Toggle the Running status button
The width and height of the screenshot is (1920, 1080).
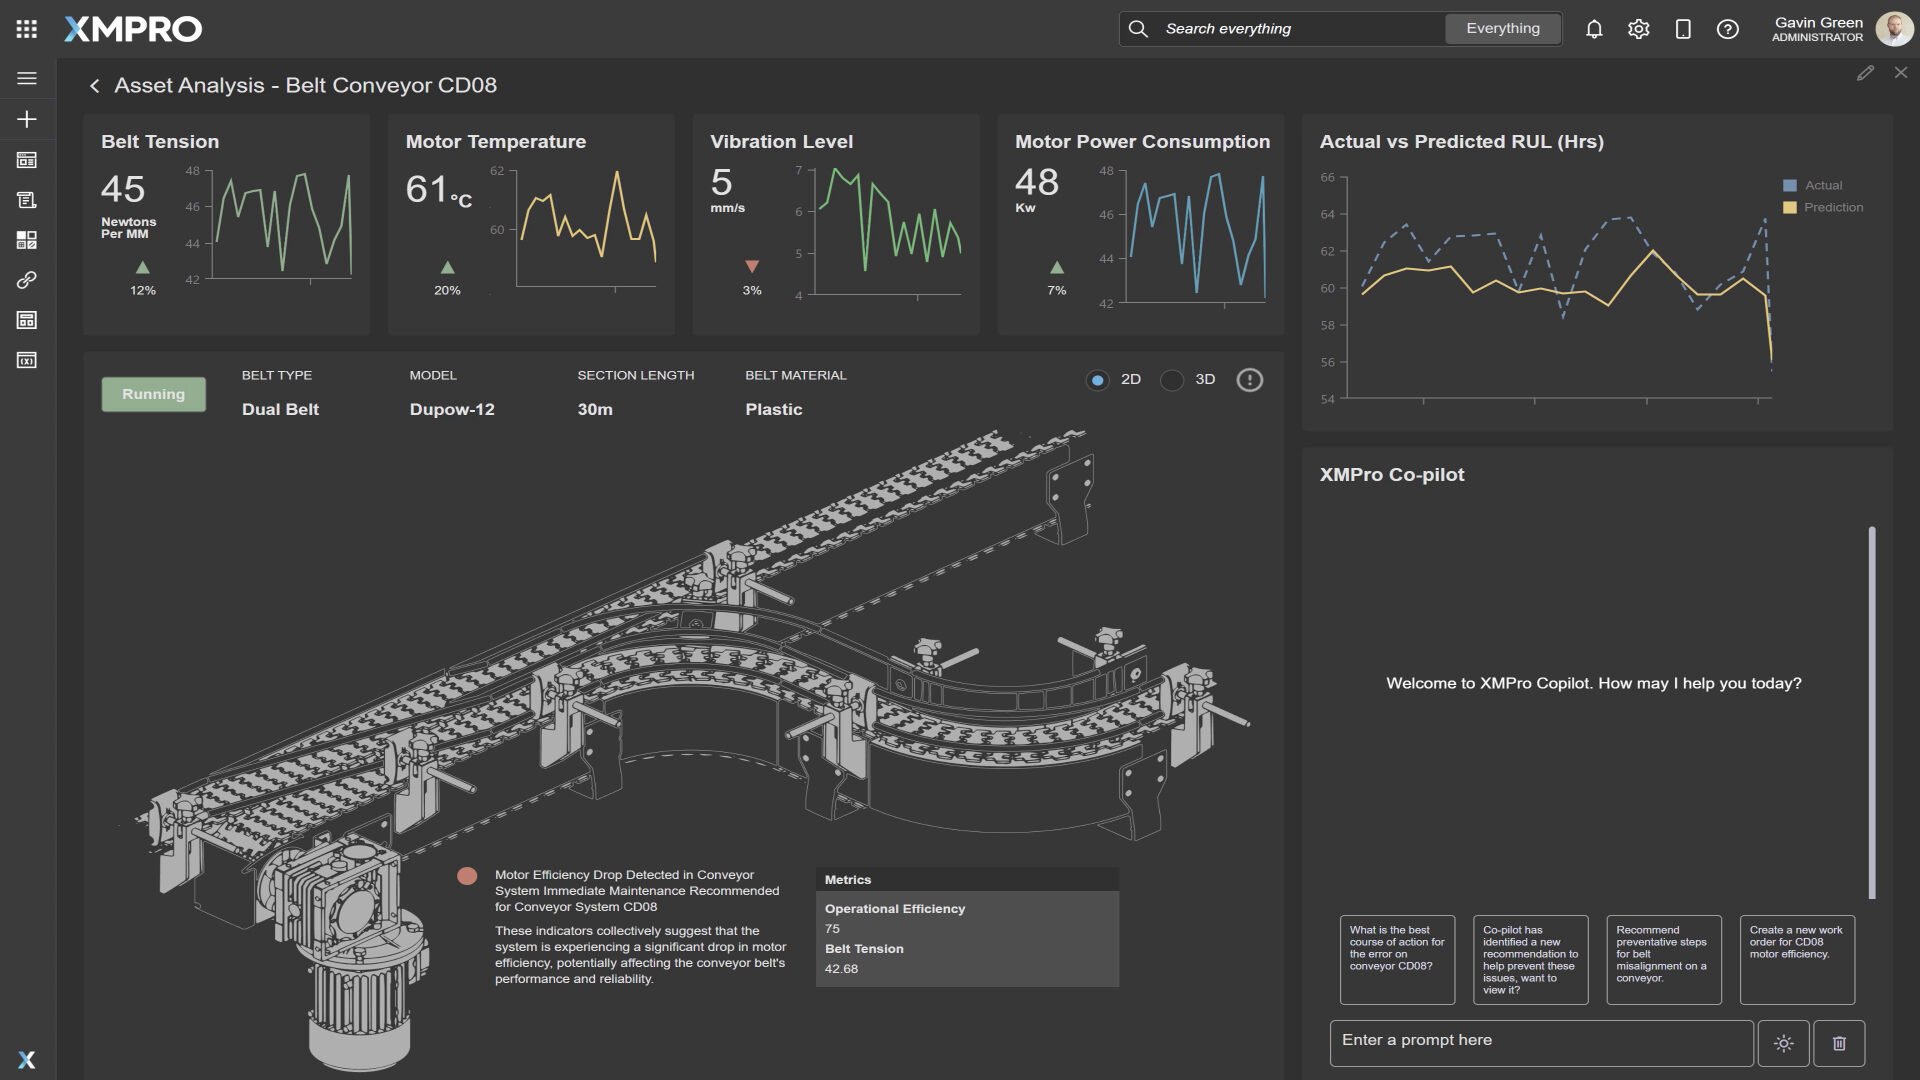153,394
